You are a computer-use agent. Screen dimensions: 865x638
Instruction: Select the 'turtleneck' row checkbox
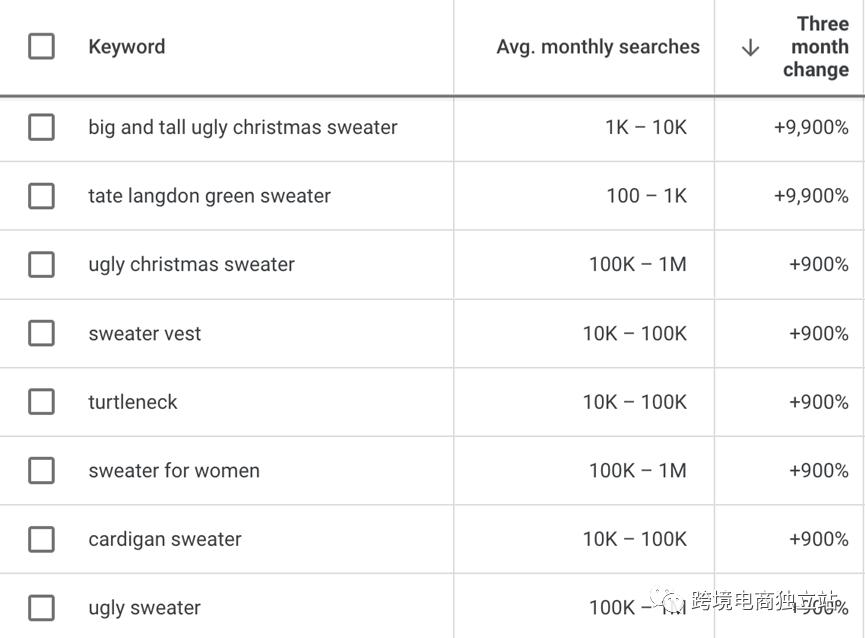pyautogui.click(x=41, y=402)
